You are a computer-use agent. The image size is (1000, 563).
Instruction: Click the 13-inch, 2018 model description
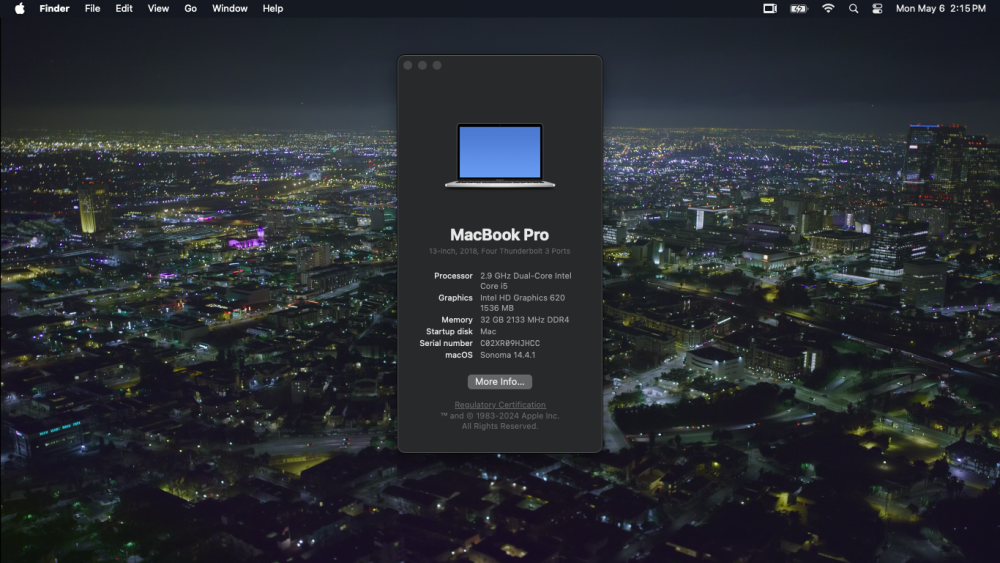click(499, 251)
